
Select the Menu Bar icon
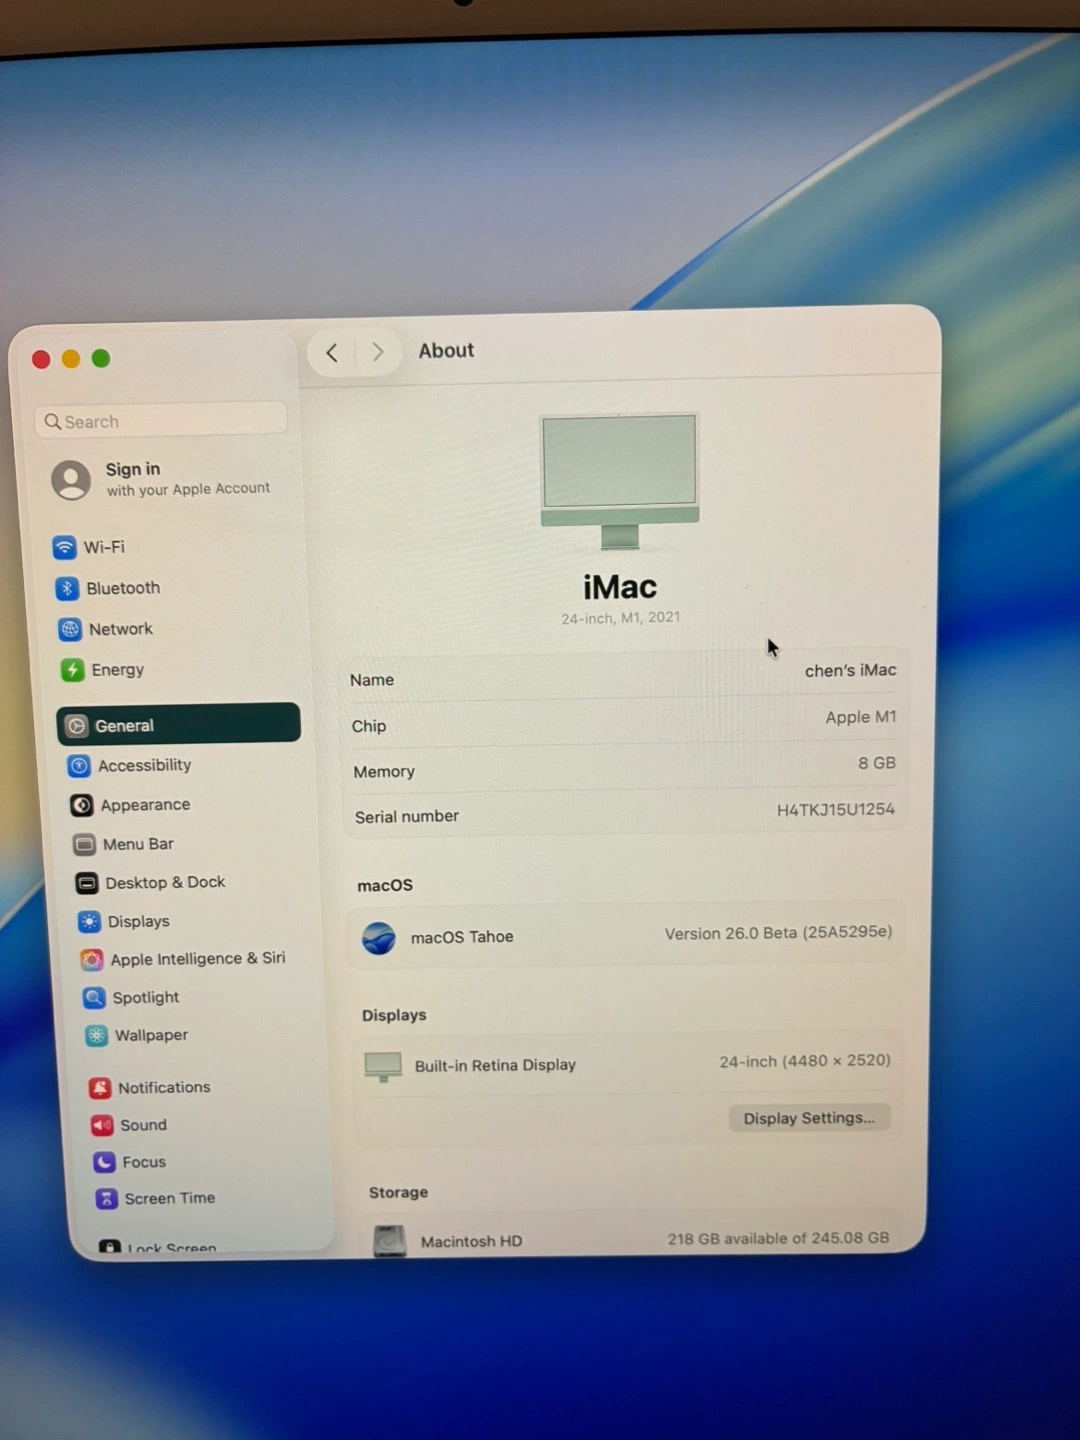pyautogui.click(x=84, y=845)
